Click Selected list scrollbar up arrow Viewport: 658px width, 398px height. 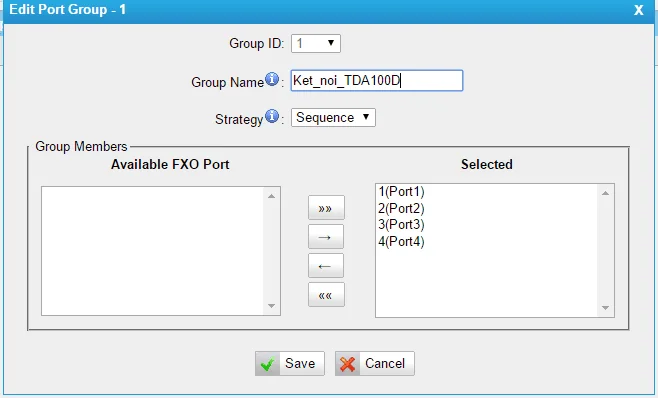coord(605,193)
